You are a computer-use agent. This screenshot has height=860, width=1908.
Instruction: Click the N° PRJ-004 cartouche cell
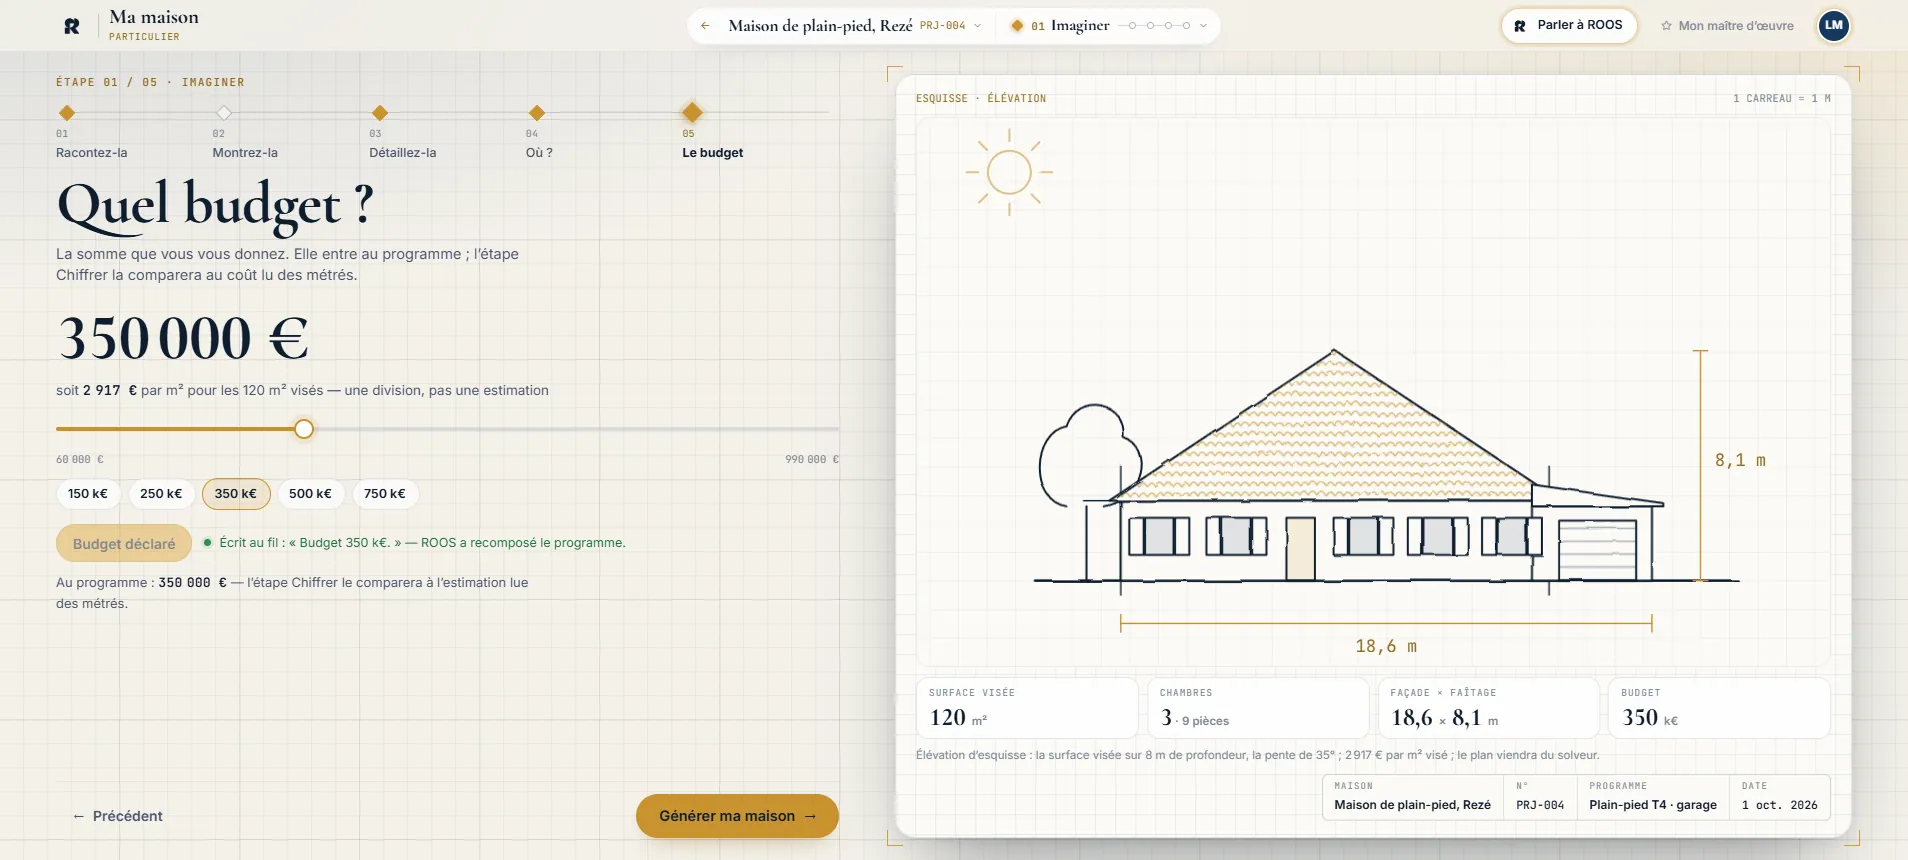[1540, 797]
